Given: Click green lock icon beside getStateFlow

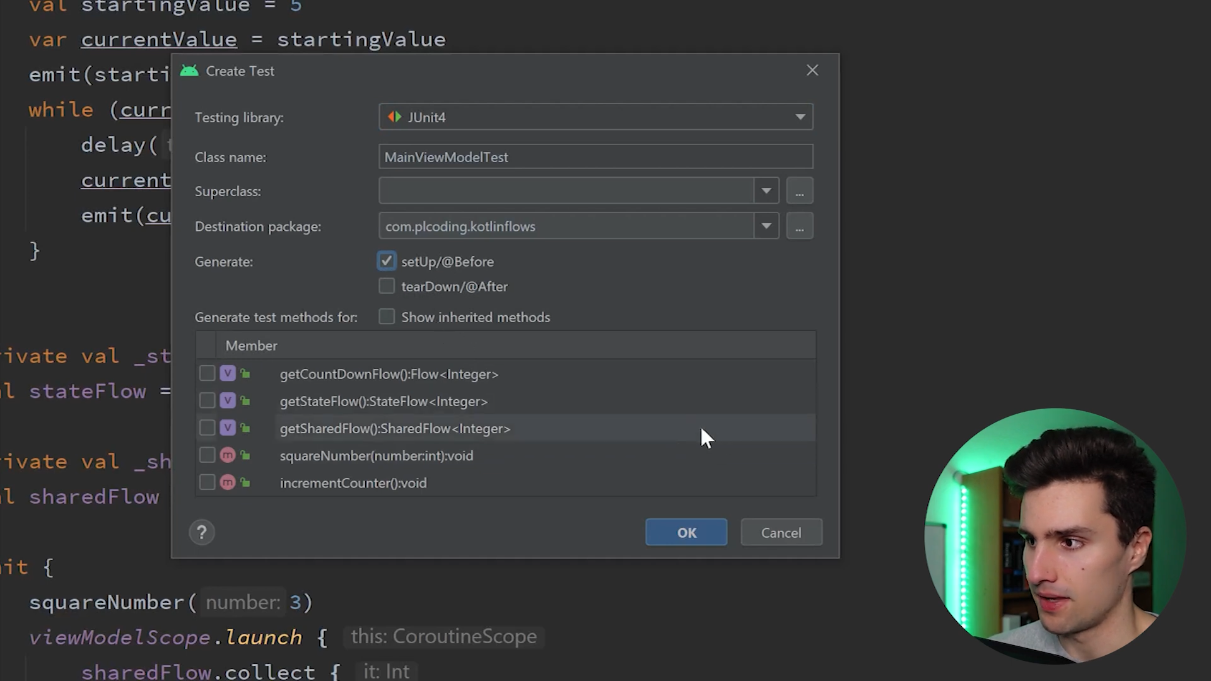Looking at the screenshot, I should 245,401.
